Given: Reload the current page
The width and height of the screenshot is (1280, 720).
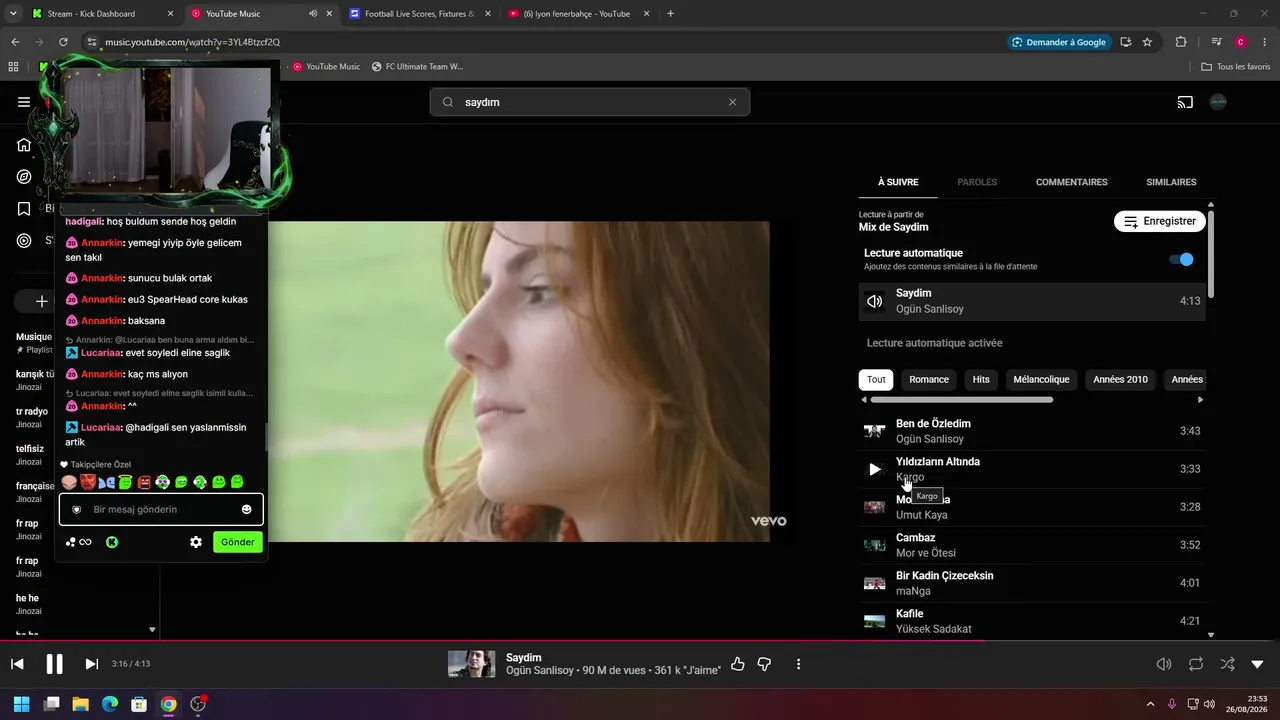Looking at the screenshot, I should point(63,42).
